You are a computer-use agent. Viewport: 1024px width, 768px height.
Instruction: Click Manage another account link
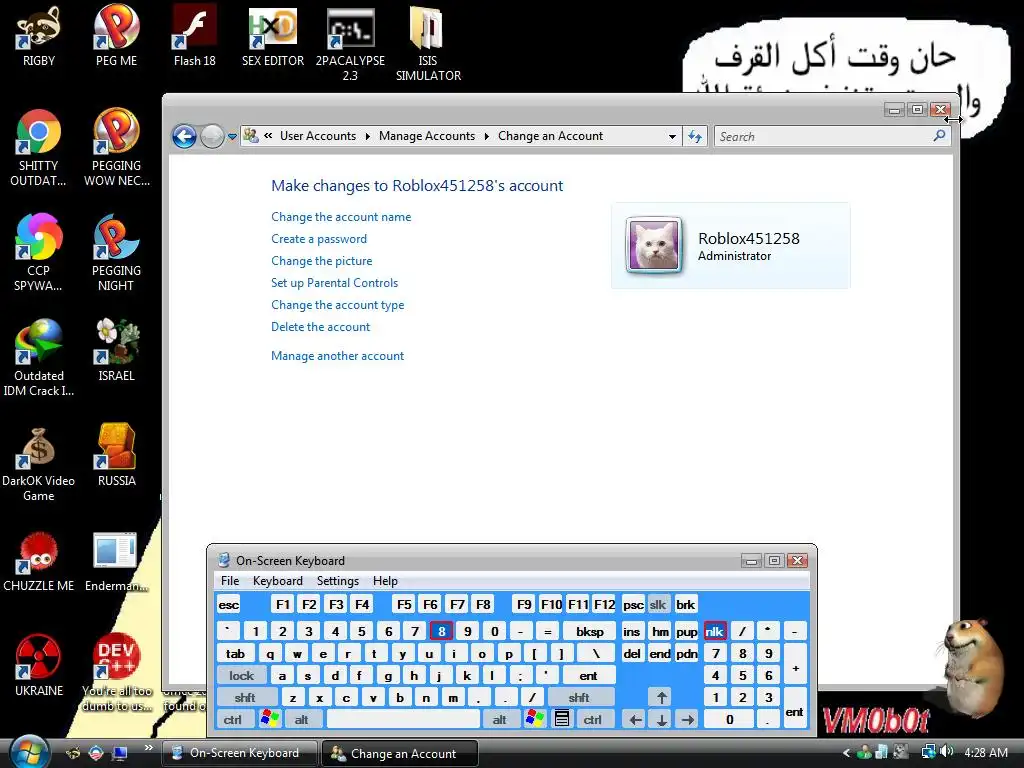338,356
